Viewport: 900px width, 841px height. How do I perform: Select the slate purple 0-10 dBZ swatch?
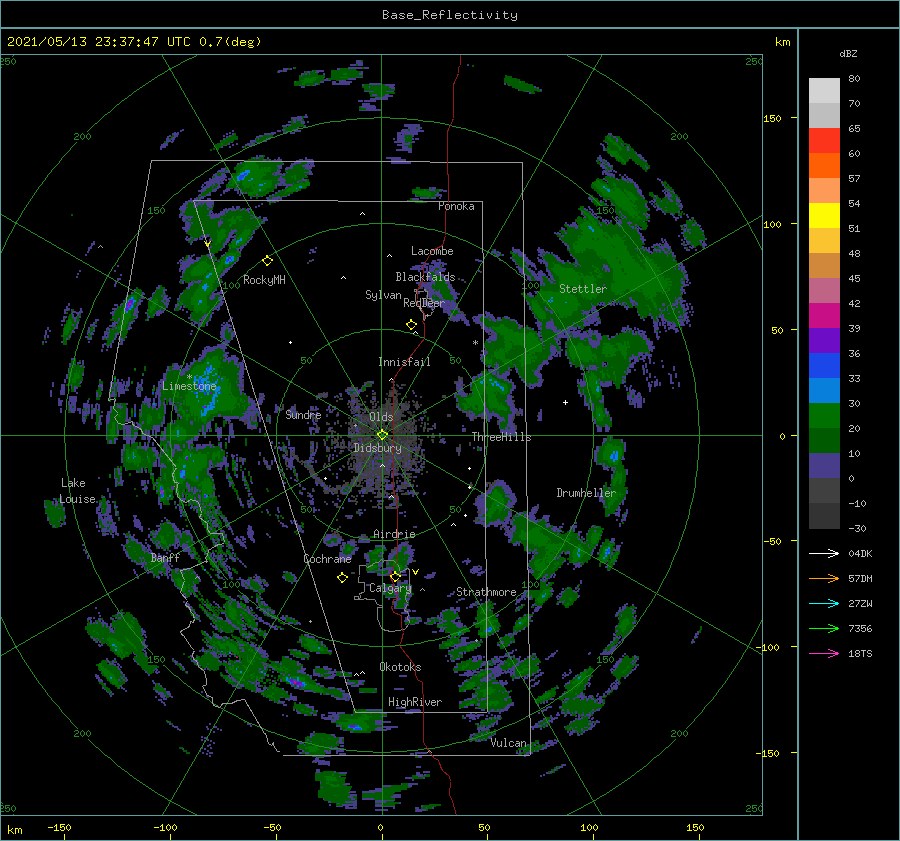[x=824, y=466]
